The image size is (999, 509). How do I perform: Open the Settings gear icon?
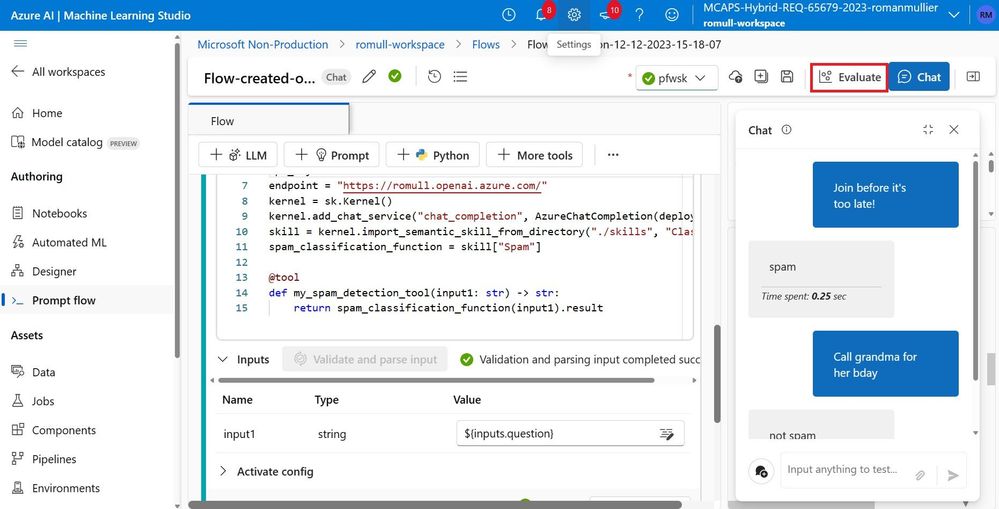pos(574,15)
